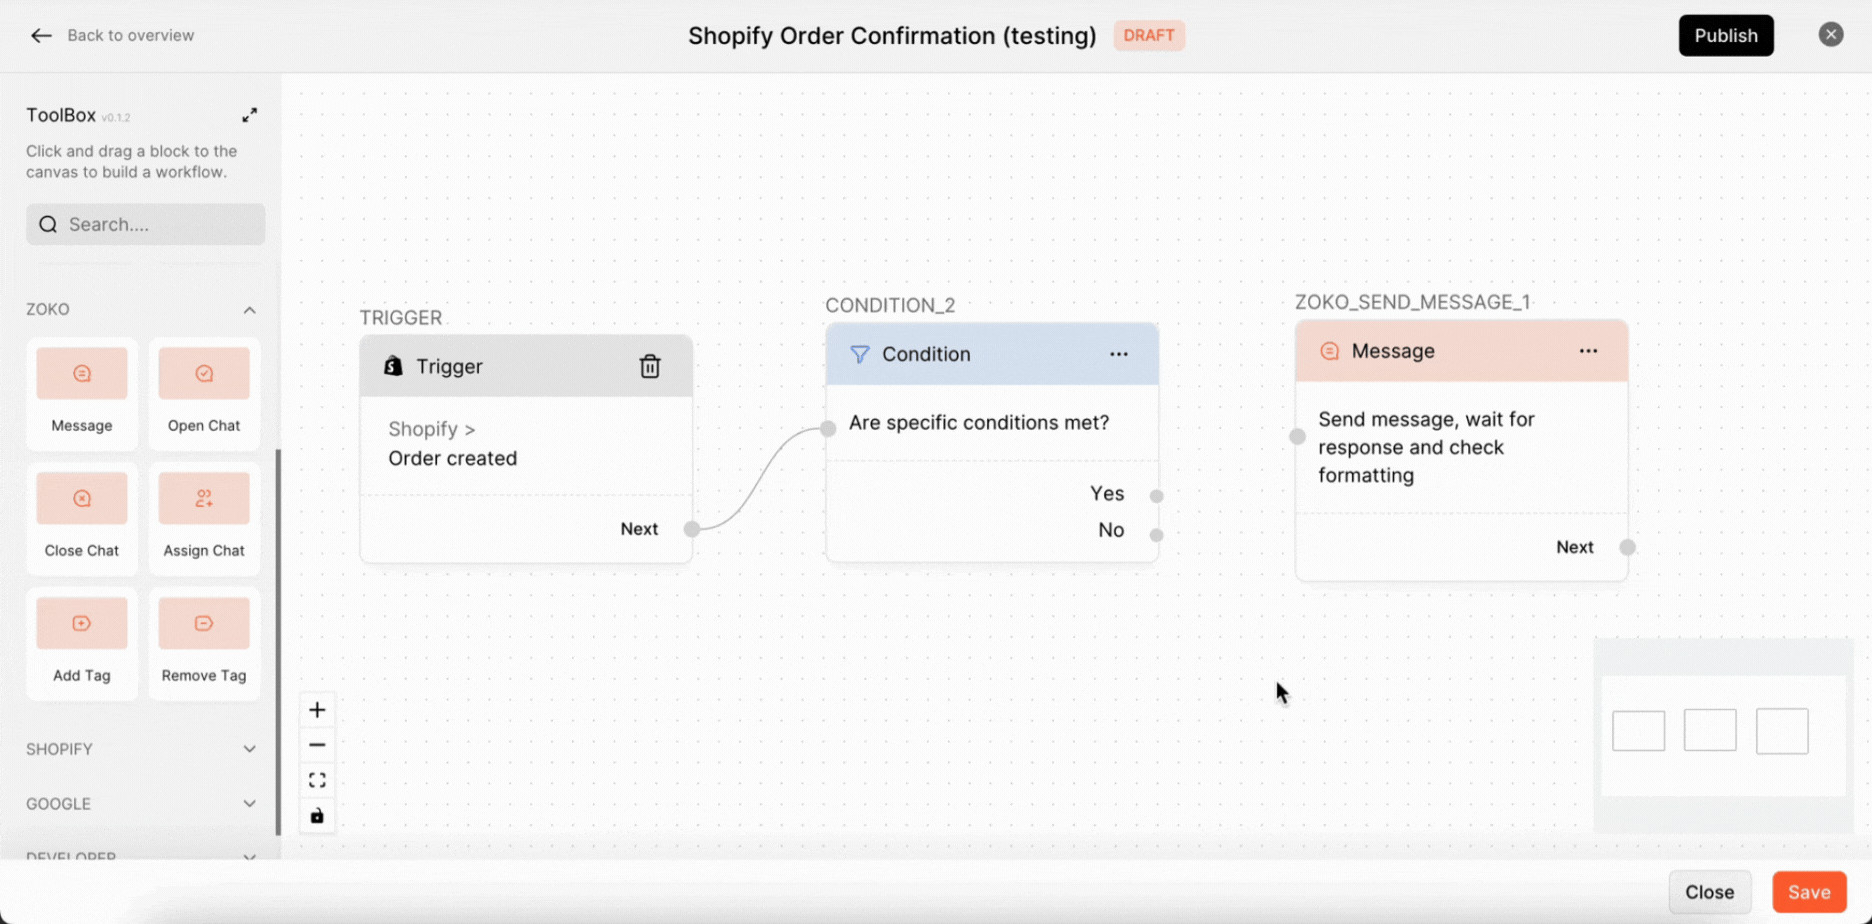Fit the workflow to view
Image resolution: width=1872 pixels, height=924 pixels.
pos(317,780)
